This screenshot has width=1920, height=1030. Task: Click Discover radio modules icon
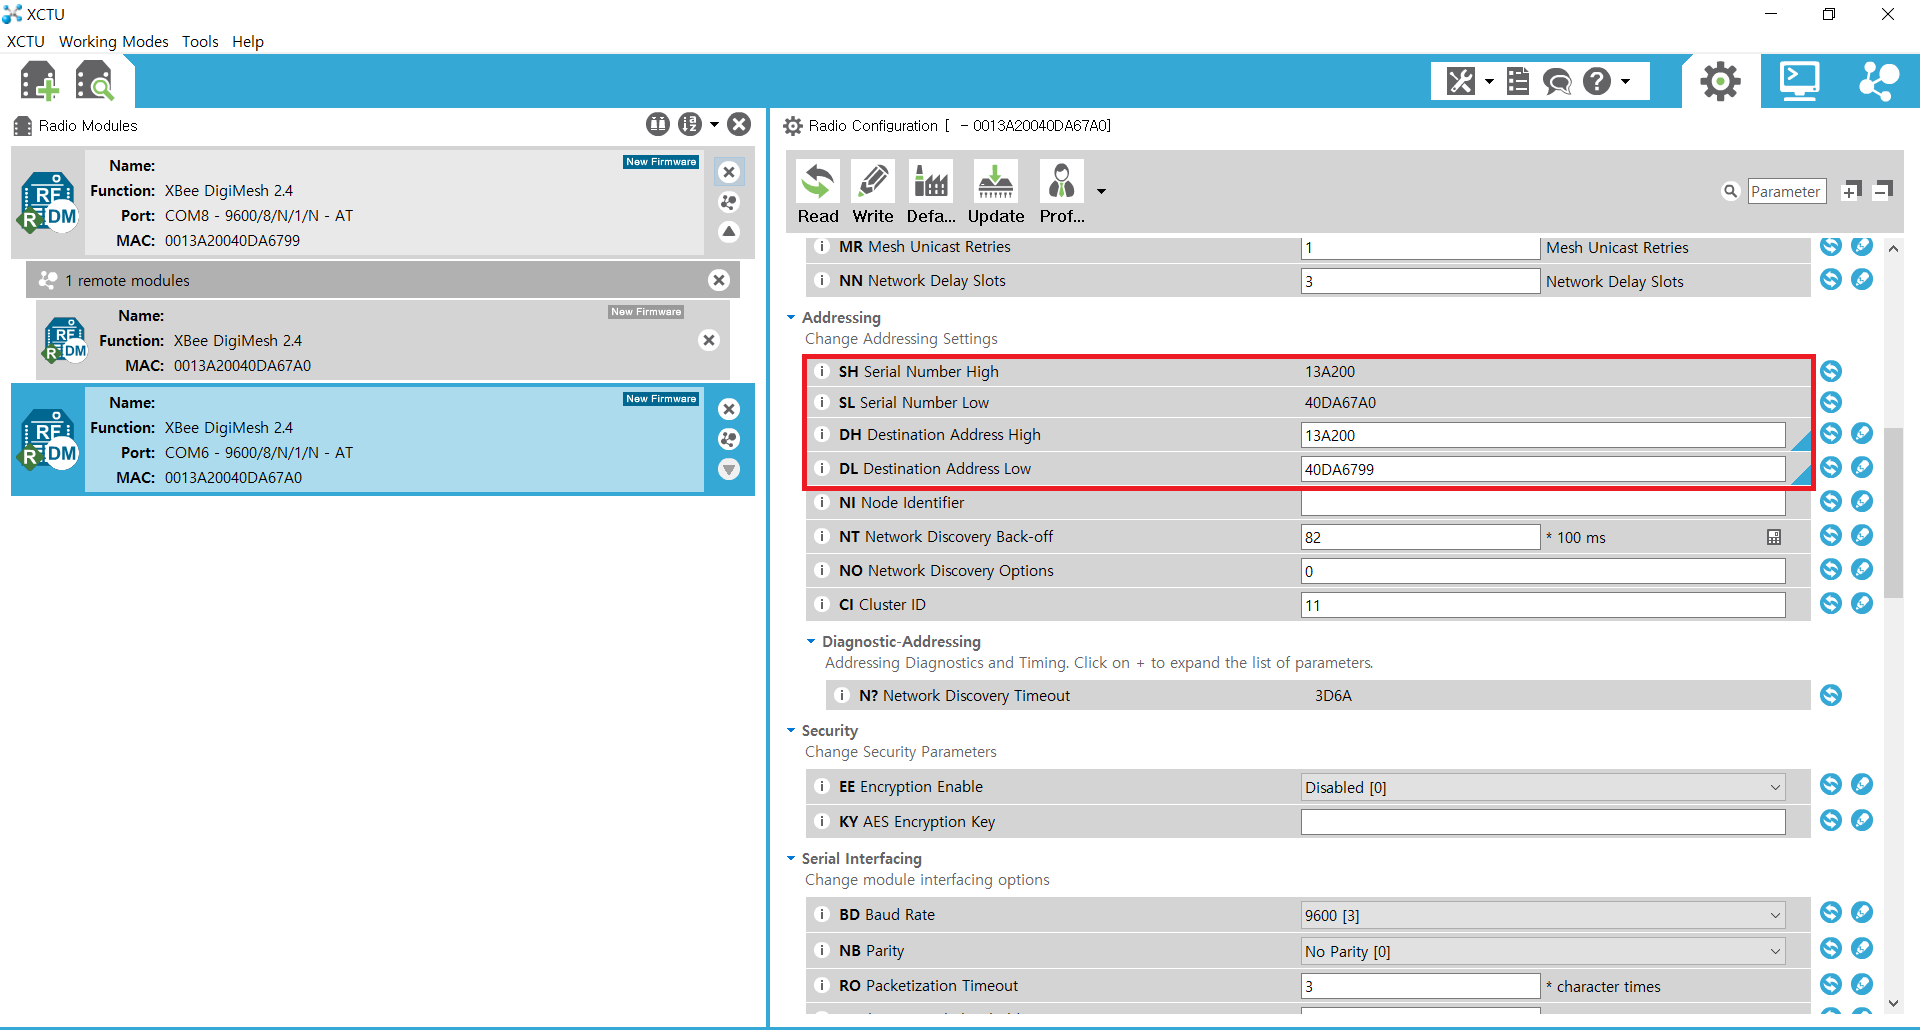95,81
